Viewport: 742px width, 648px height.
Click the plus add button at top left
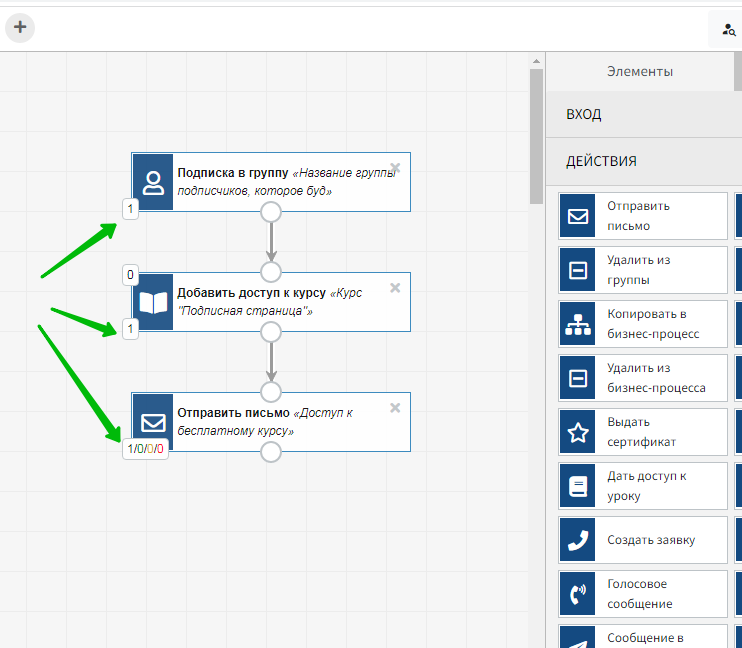pos(19,27)
